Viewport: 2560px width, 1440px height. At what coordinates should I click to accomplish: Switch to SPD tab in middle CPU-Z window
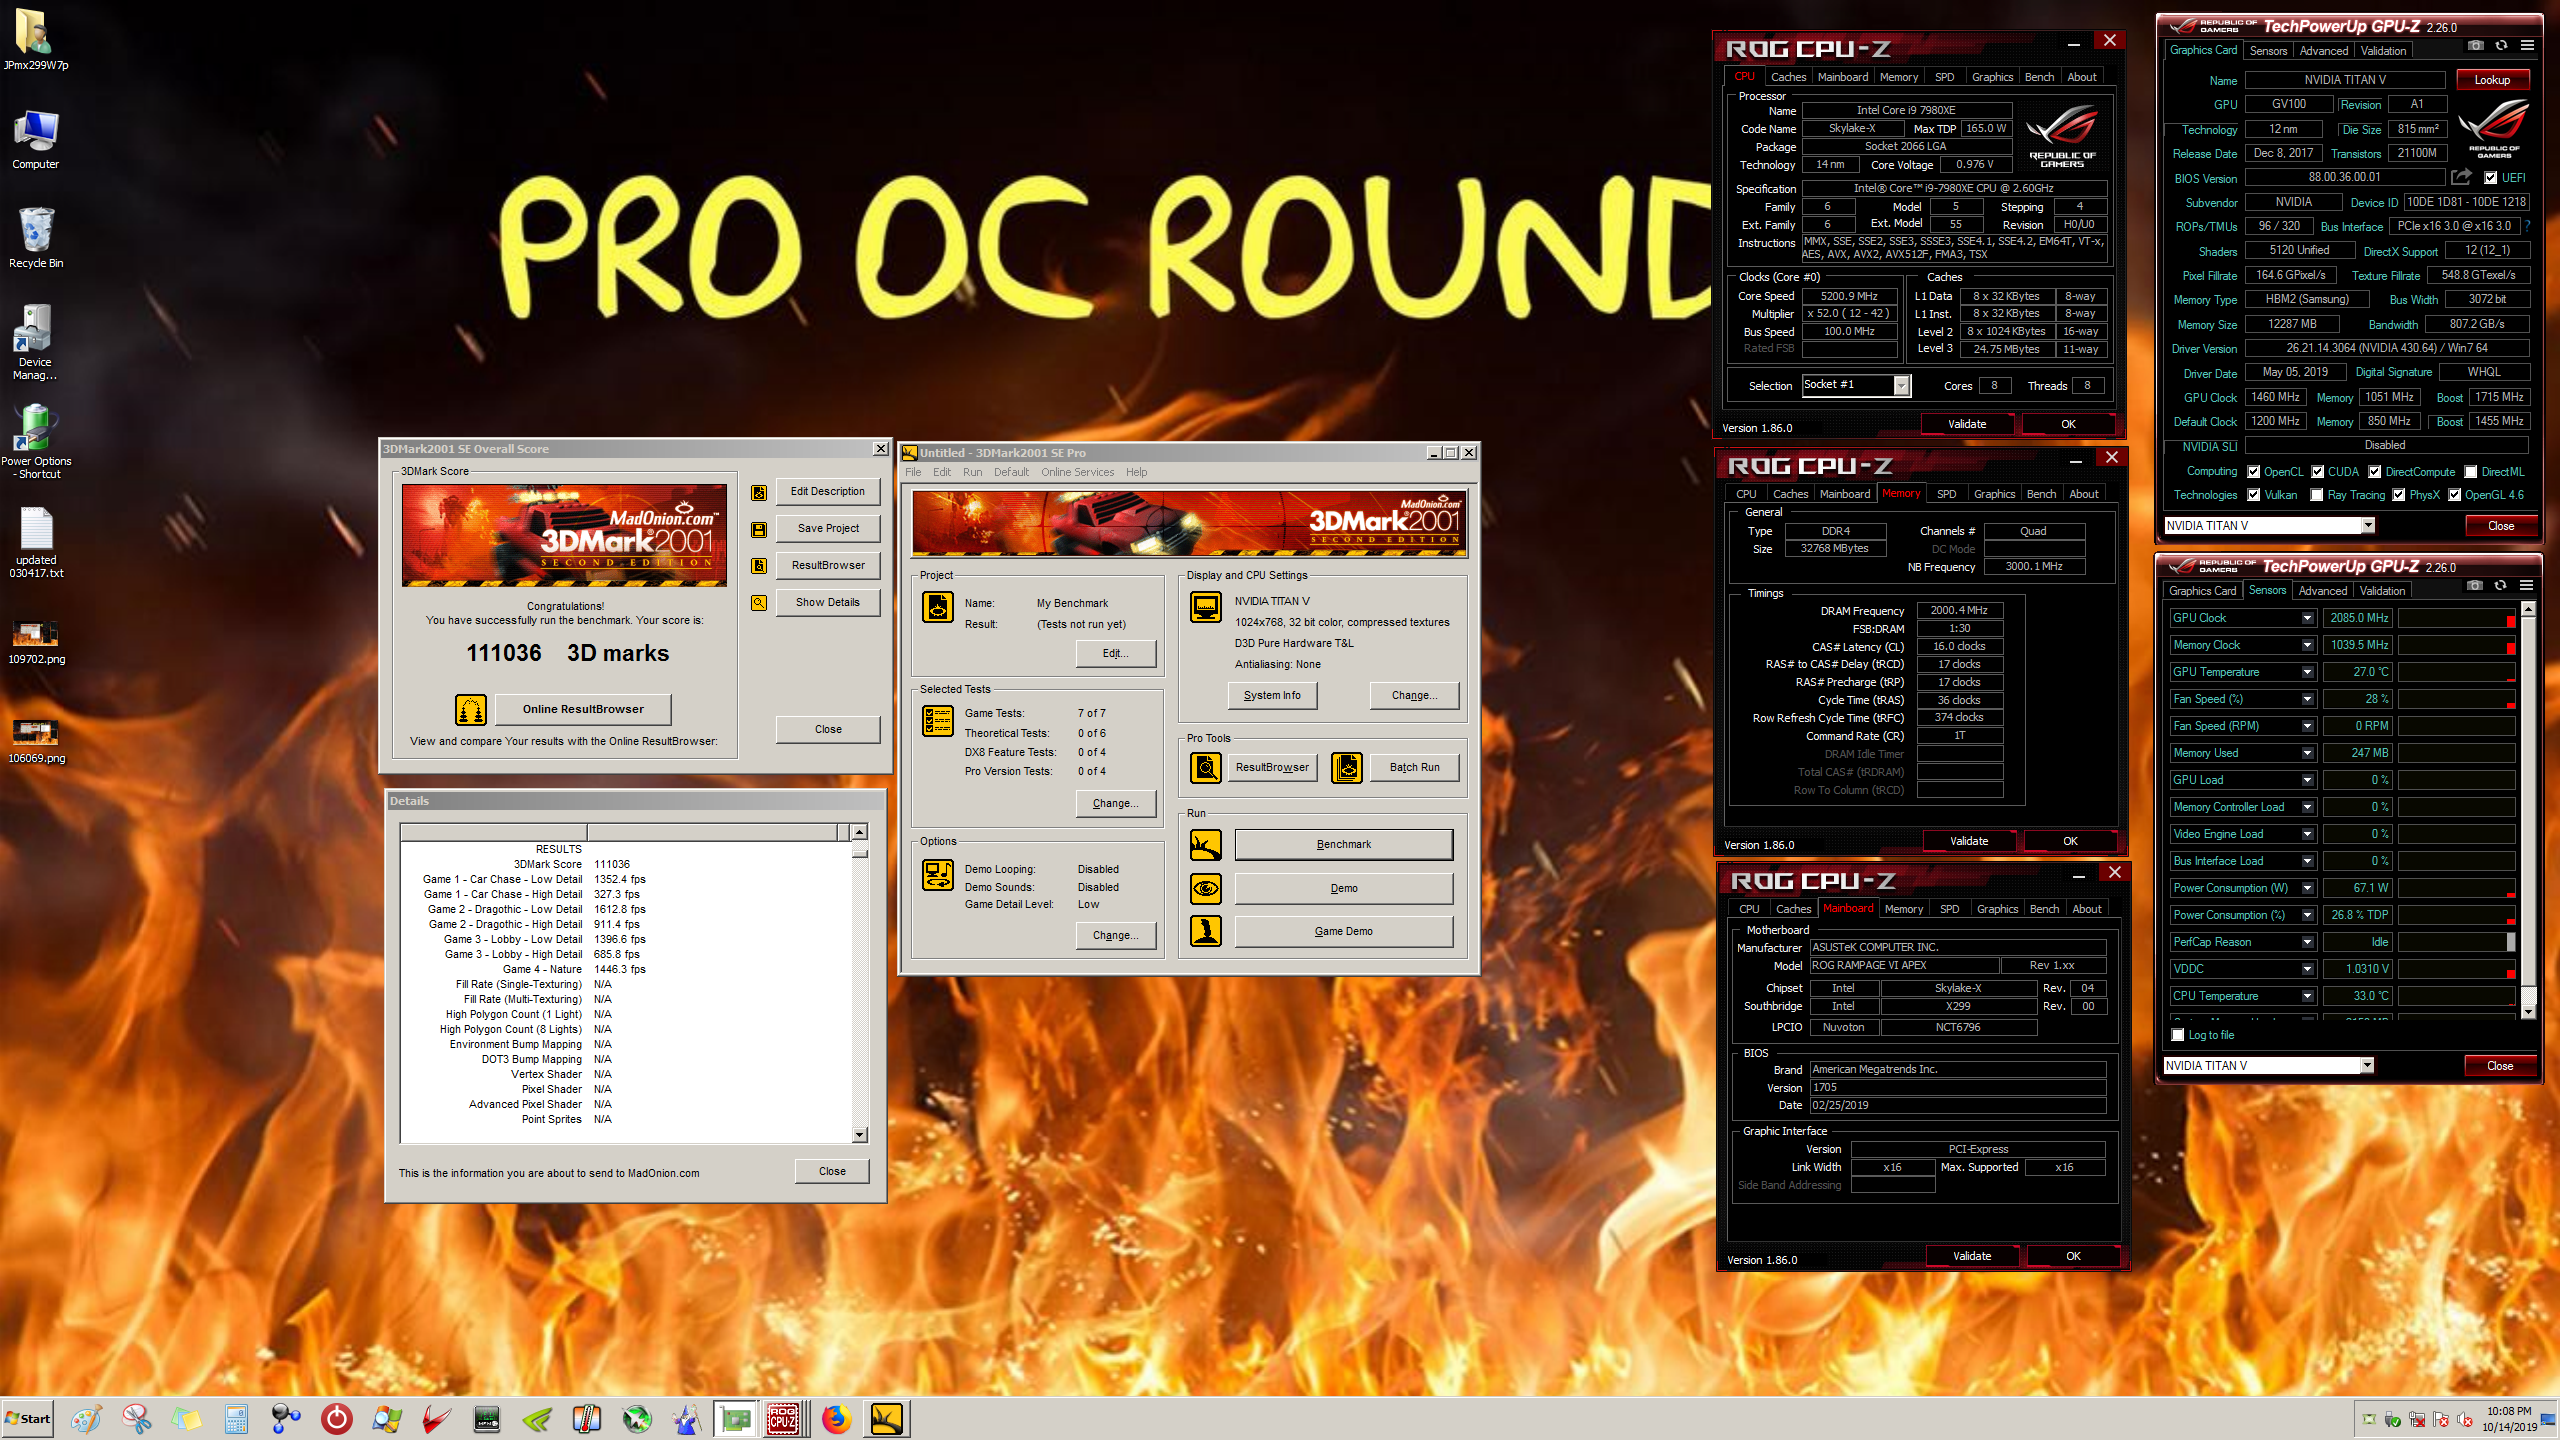pyautogui.click(x=1946, y=494)
